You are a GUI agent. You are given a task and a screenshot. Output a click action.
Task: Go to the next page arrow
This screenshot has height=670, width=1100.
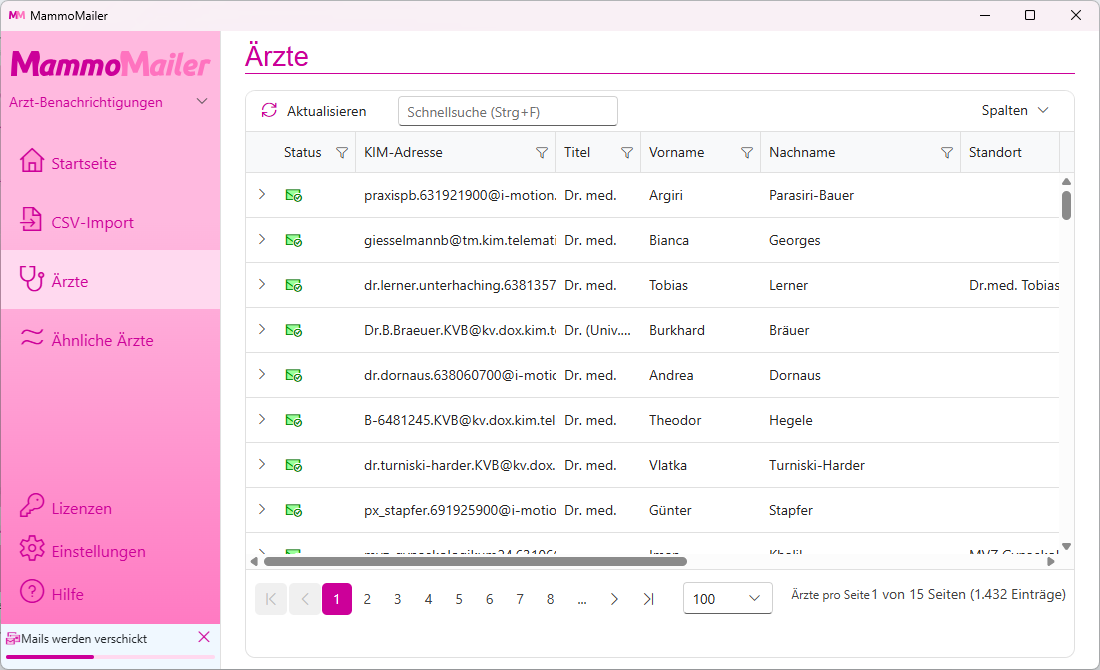click(x=614, y=599)
